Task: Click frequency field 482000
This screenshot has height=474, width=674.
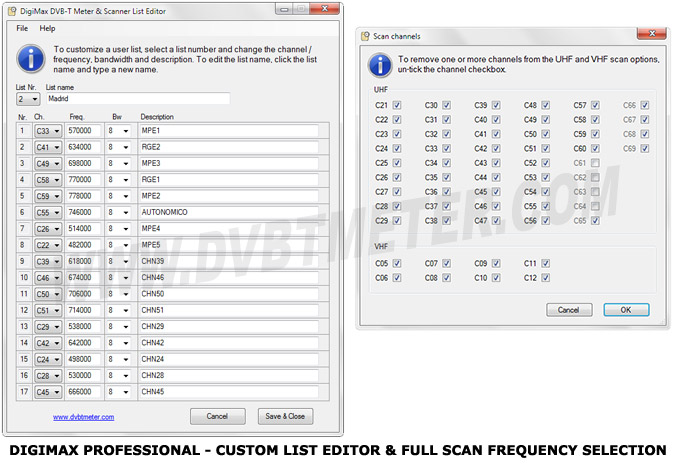Action: click(83, 245)
